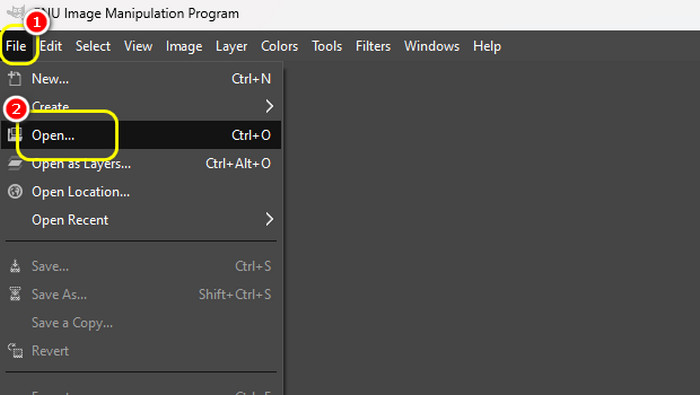700x395 pixels.
Task: Open the Colors menu
Action: 279,46
